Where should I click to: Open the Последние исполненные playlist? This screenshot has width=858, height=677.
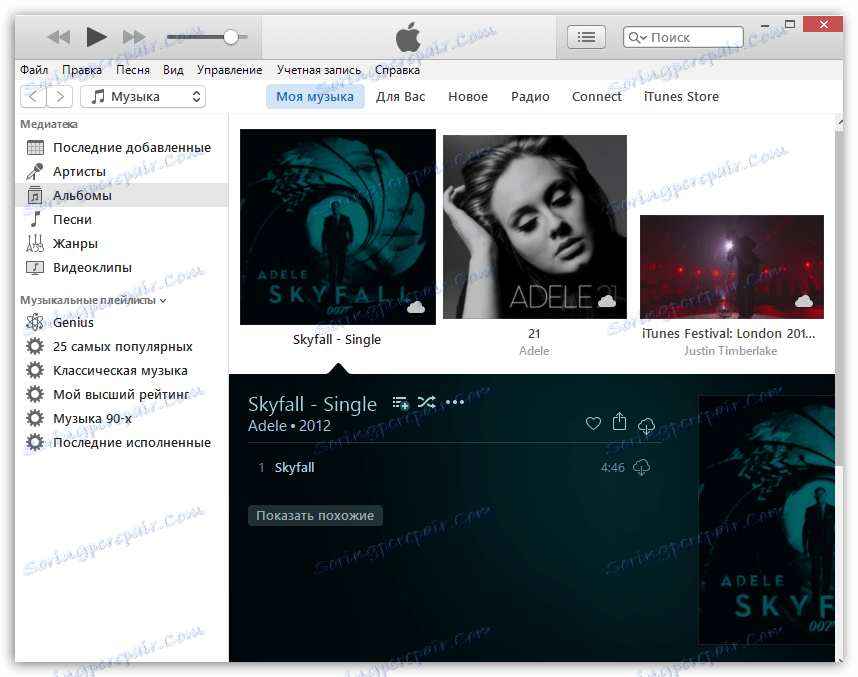121,443
